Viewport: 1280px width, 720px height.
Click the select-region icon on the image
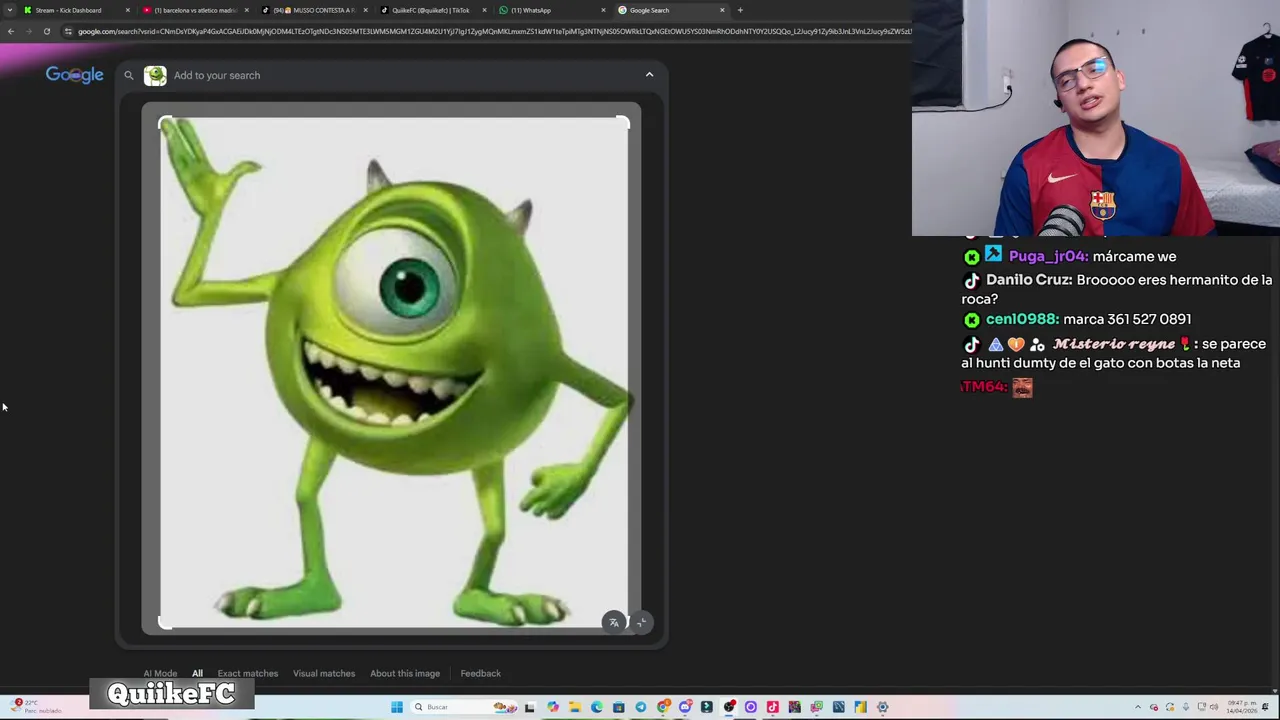[641, 622]
